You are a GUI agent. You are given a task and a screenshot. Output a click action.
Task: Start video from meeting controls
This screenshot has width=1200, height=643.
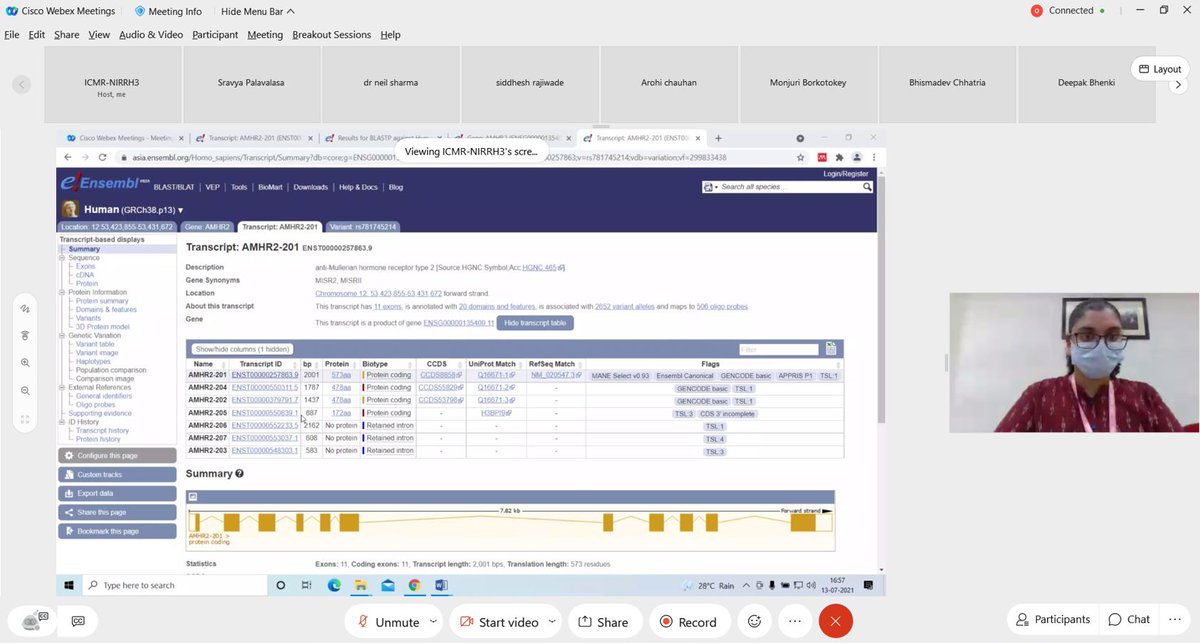499,621
